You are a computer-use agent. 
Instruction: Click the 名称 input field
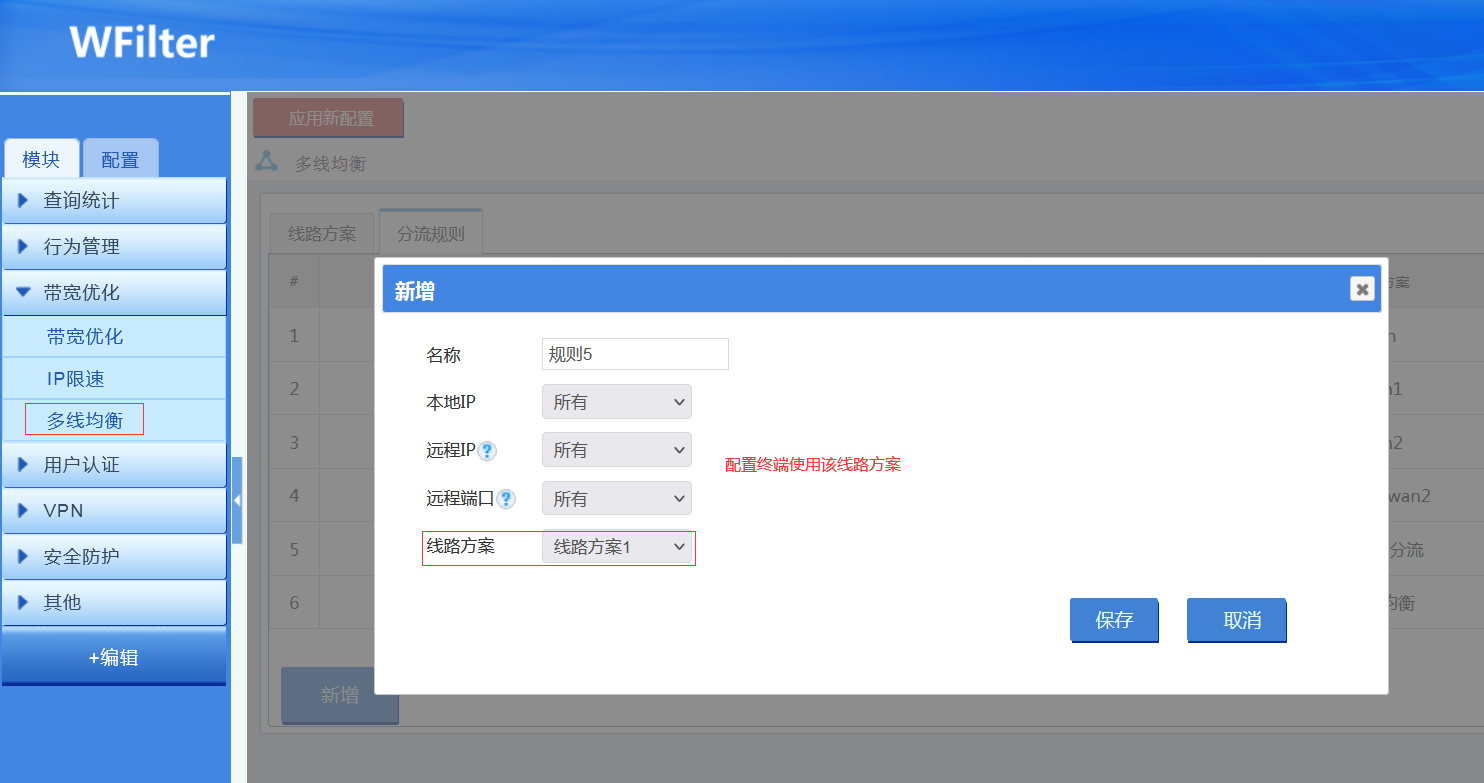(635, 354)
